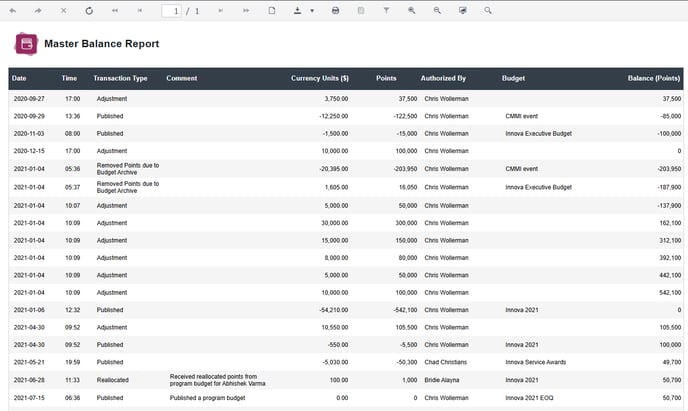Toggle the parameters filter icon

click(x=386, y=11)
